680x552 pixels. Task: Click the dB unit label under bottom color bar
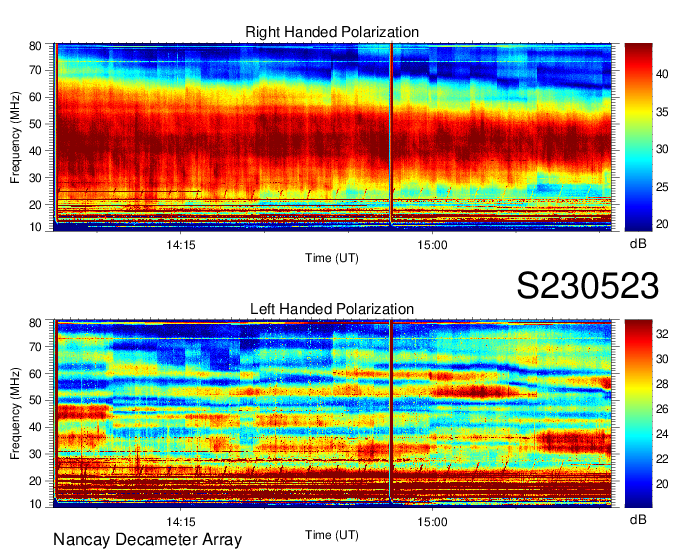[x=638, y=519]
